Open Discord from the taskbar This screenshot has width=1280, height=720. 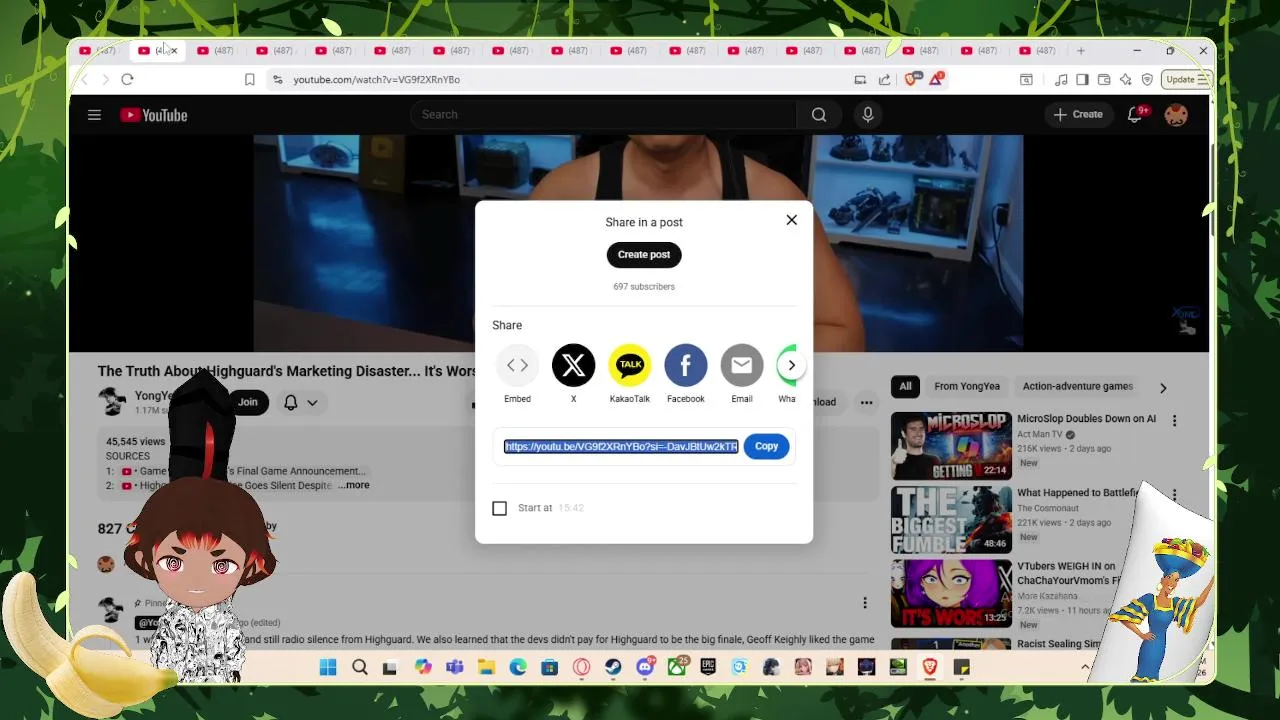pos(646,667)
